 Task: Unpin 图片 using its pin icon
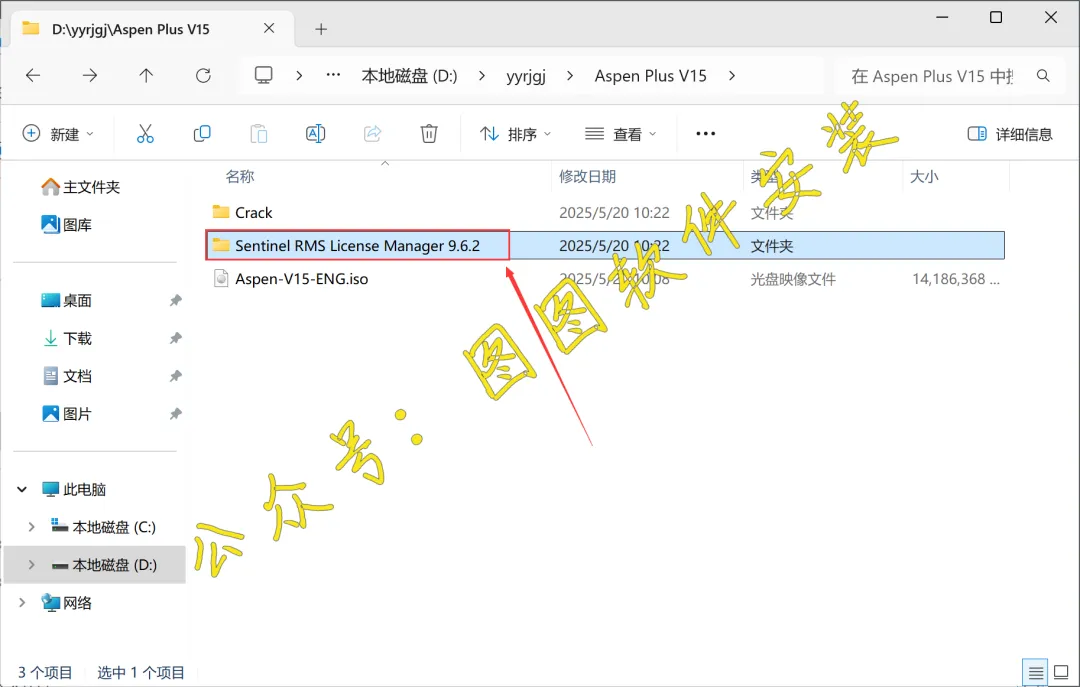click(x=176, y=413)
